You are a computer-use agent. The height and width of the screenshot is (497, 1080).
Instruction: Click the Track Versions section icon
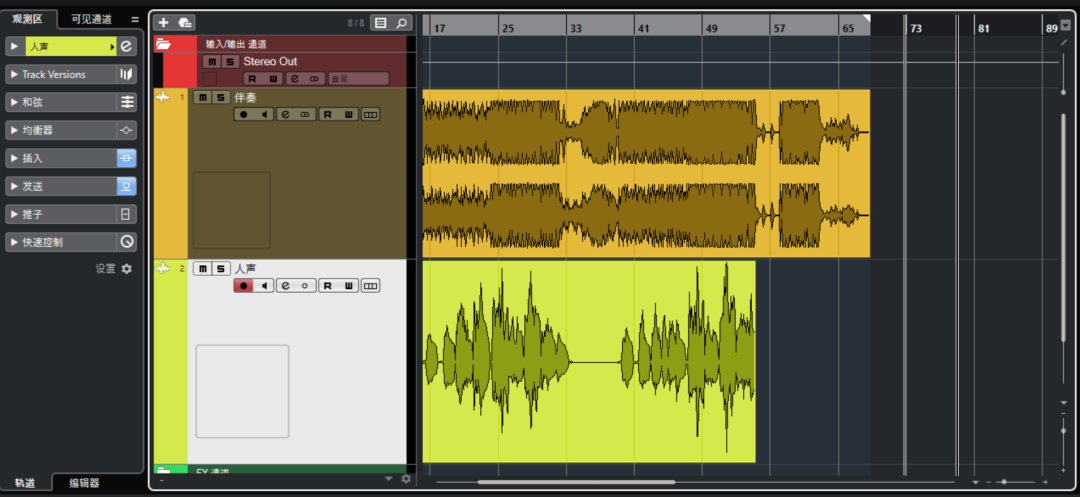pos(126,74)
